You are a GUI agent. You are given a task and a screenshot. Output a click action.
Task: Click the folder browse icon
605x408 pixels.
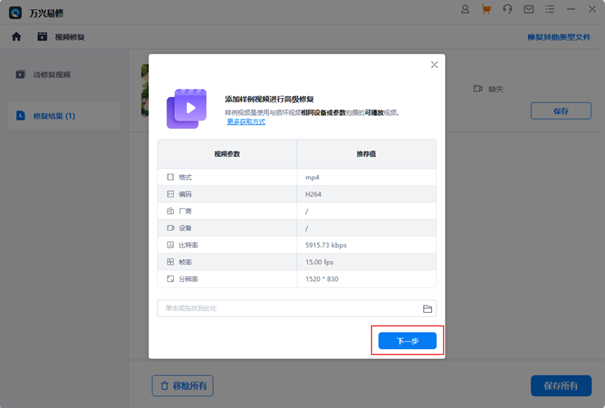pos(427,309)
